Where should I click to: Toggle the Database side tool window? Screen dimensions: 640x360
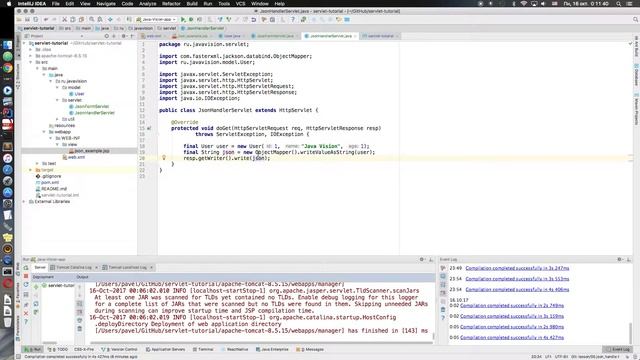[636, 76]
